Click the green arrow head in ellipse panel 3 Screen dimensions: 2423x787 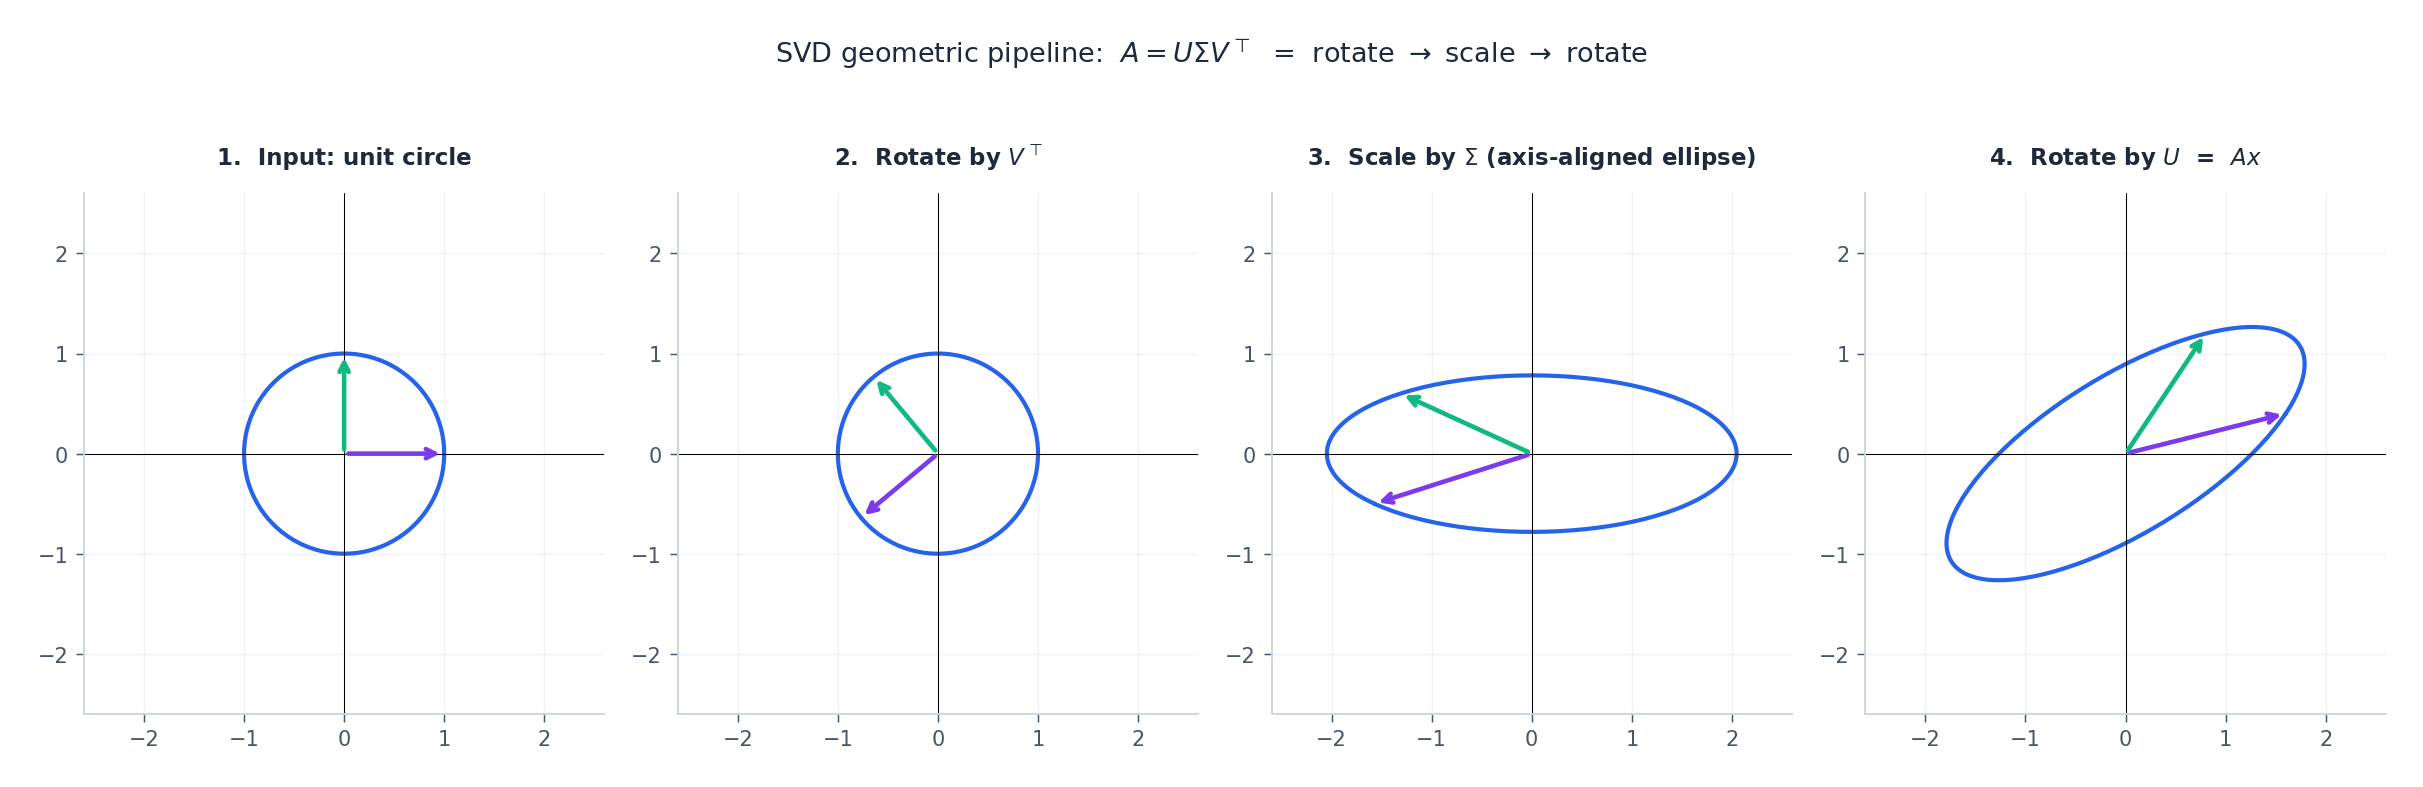click(x=1413, y=400)
